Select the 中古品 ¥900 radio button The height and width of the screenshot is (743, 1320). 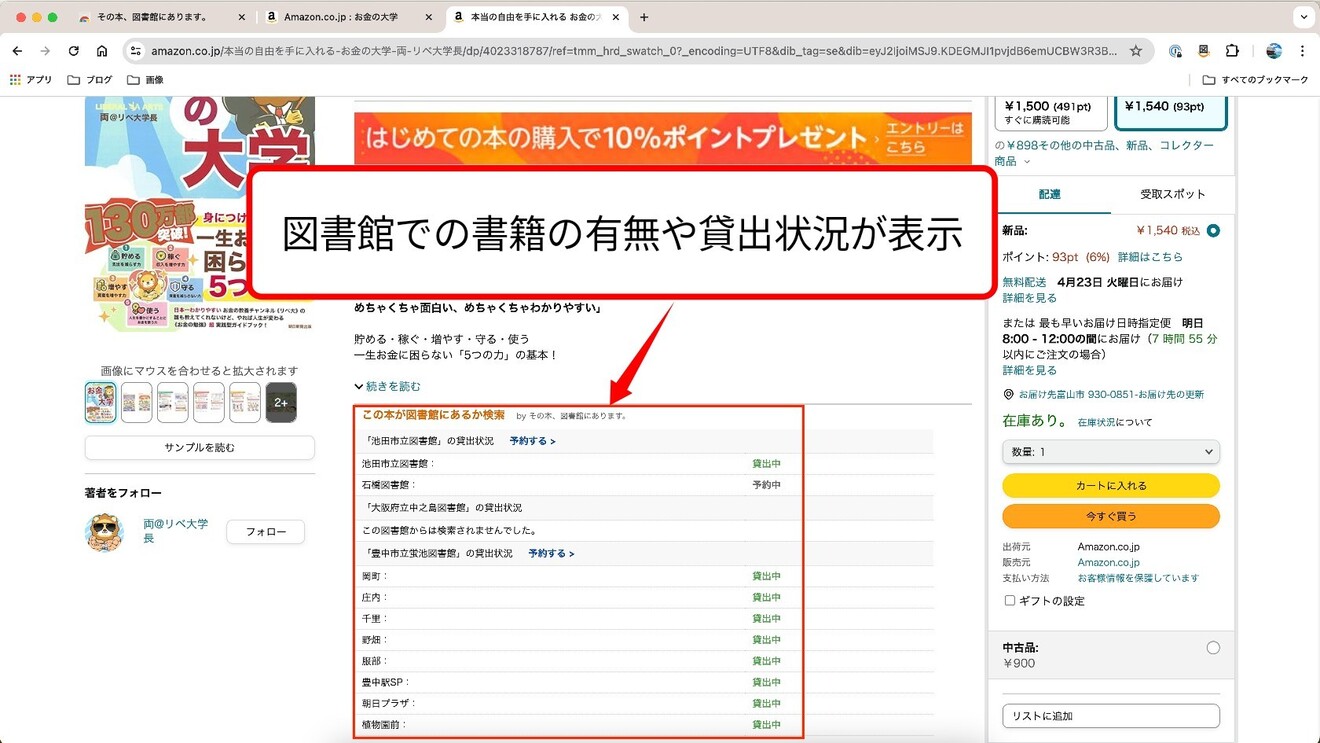pyautogui.click(x=1213, y=648)
